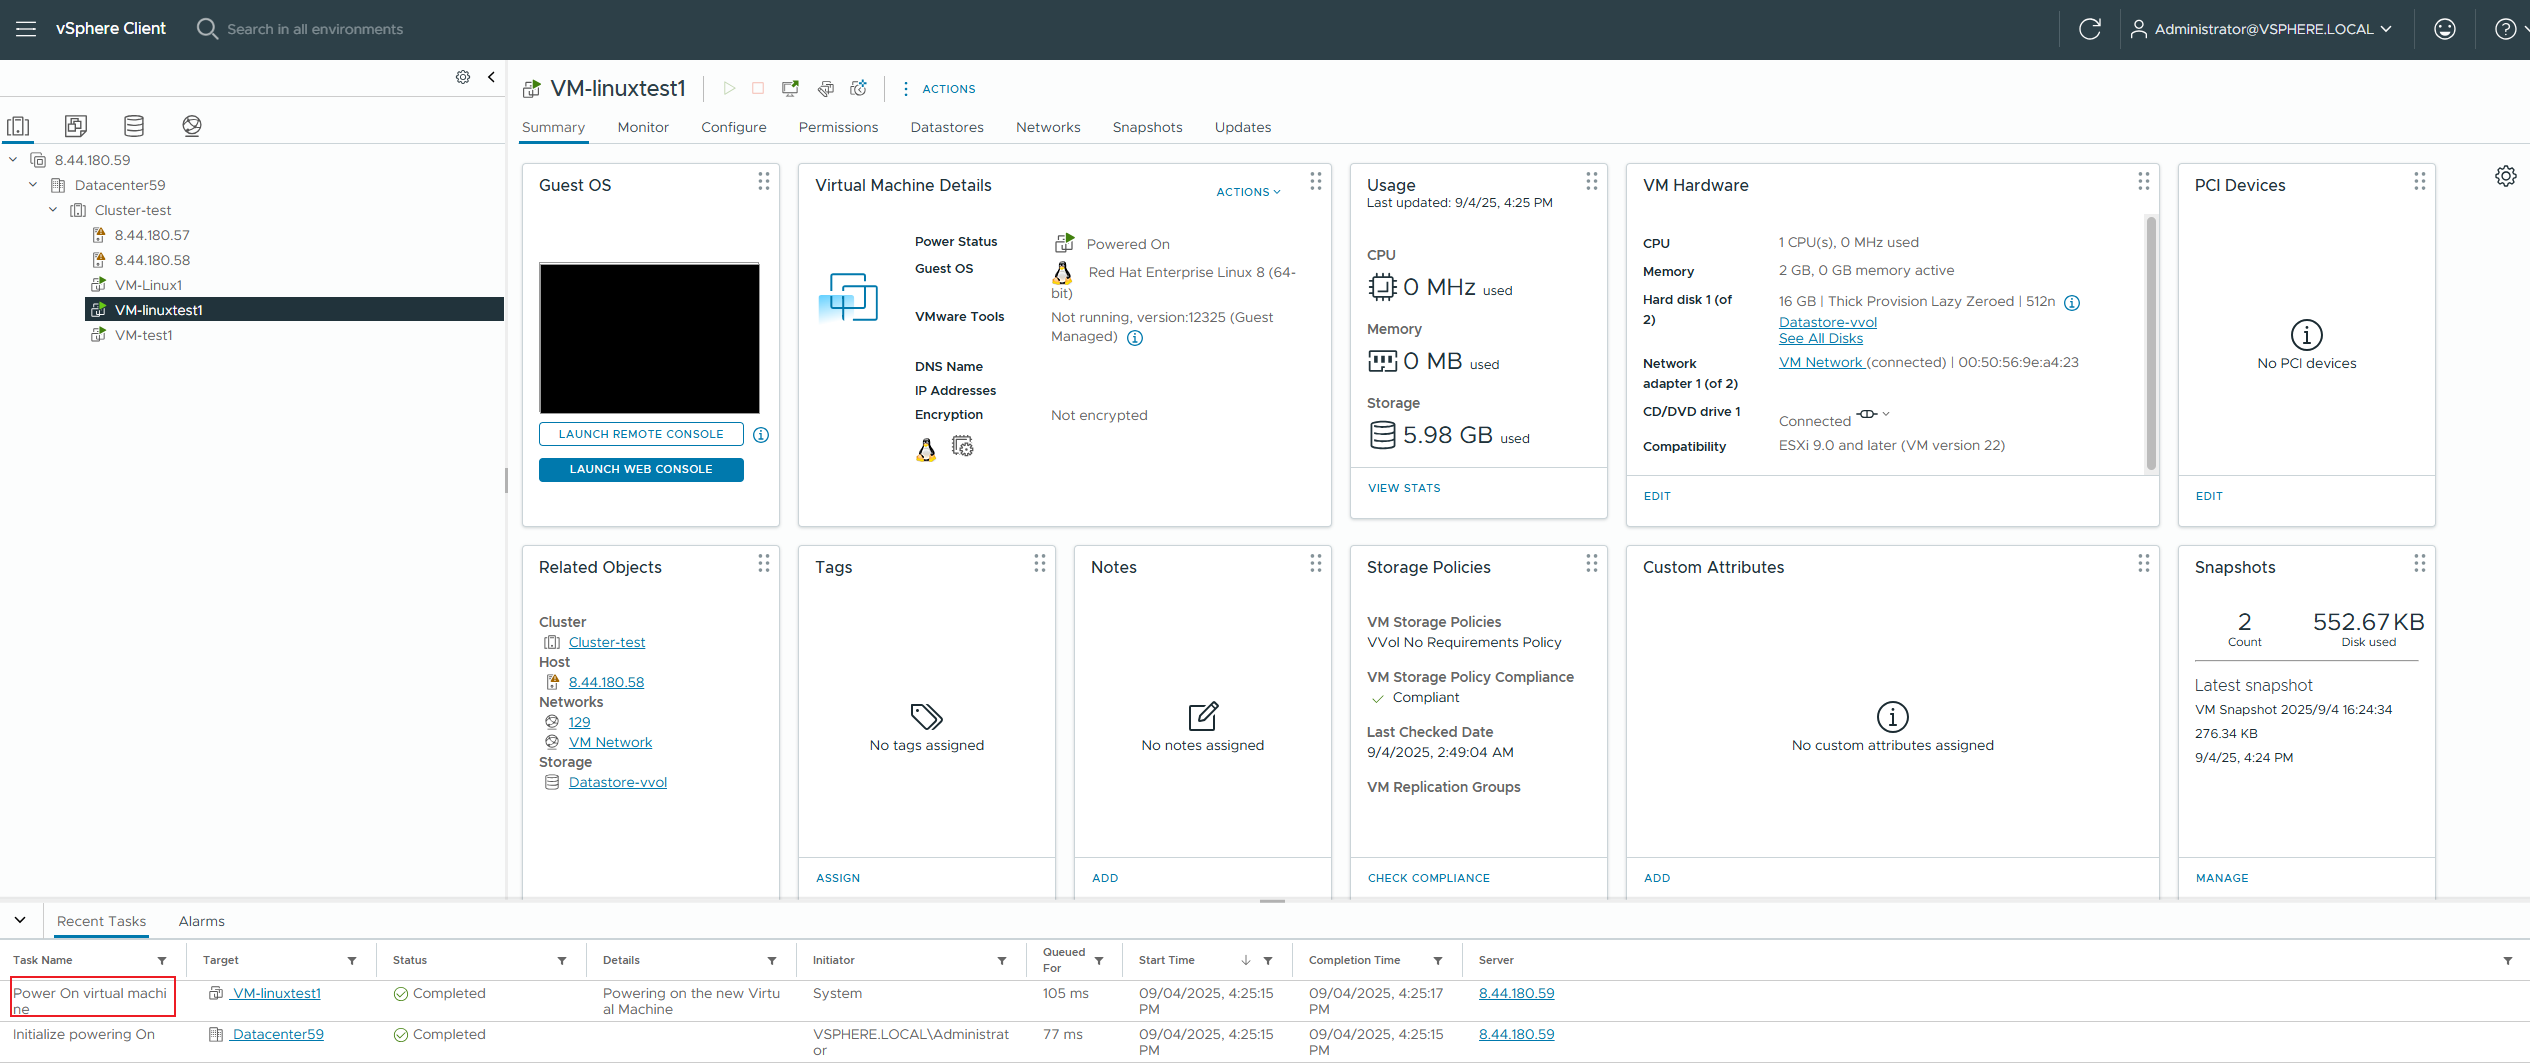The height and width of the screenshot is (1064, 2530).
Task: Click Edit Settings toolbar icon
Action: pyautogui.click(x=825, y=89)
